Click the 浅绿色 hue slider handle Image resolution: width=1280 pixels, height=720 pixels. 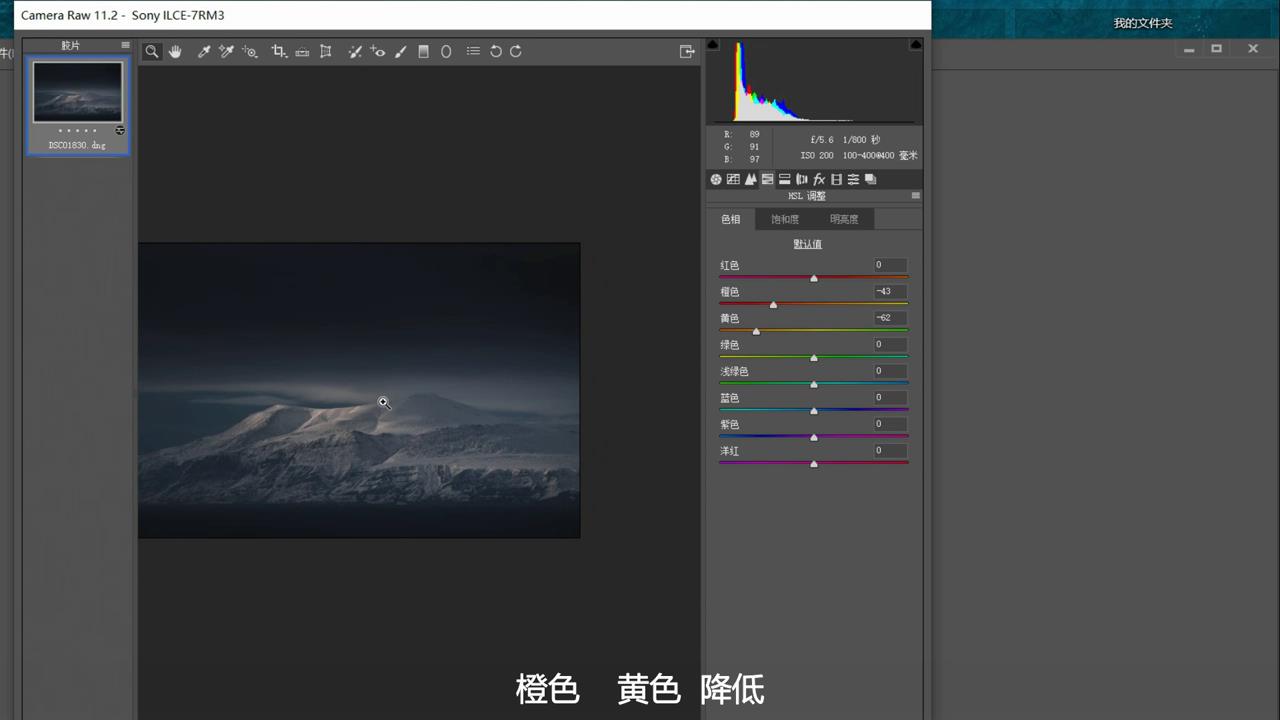click(x=814, y=384)
